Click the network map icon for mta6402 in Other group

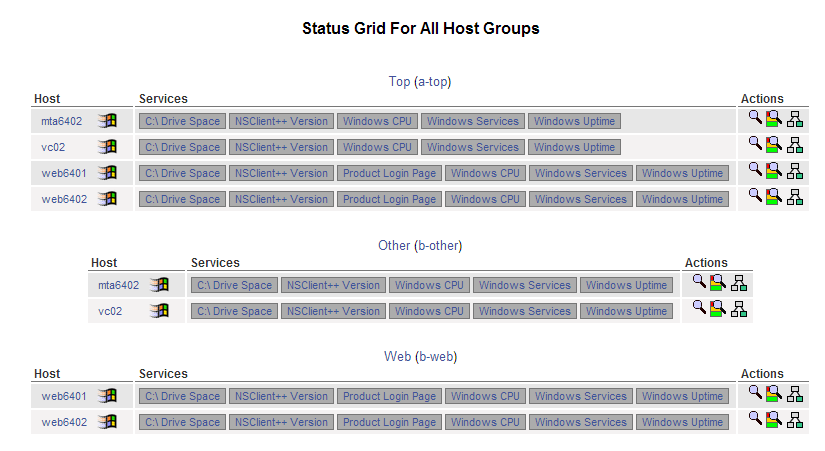pos(739,283)
